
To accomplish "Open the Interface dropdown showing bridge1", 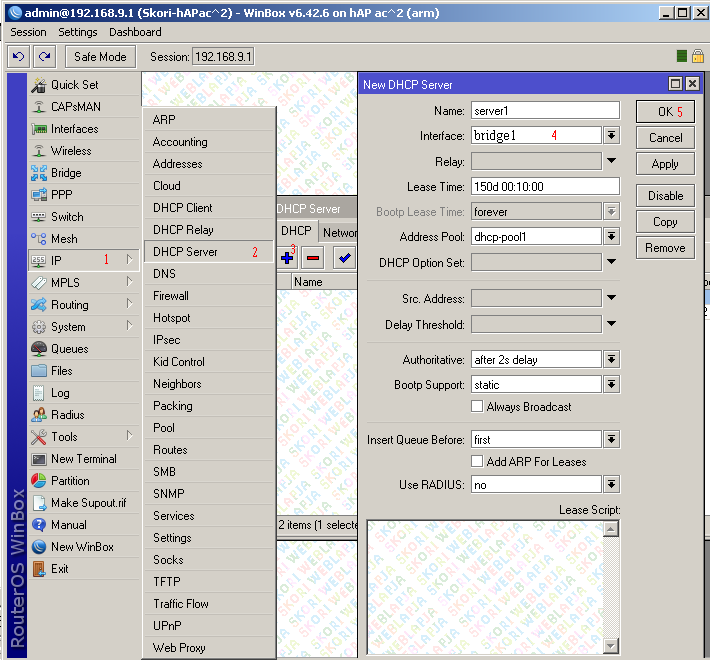I will coord(611,135).
